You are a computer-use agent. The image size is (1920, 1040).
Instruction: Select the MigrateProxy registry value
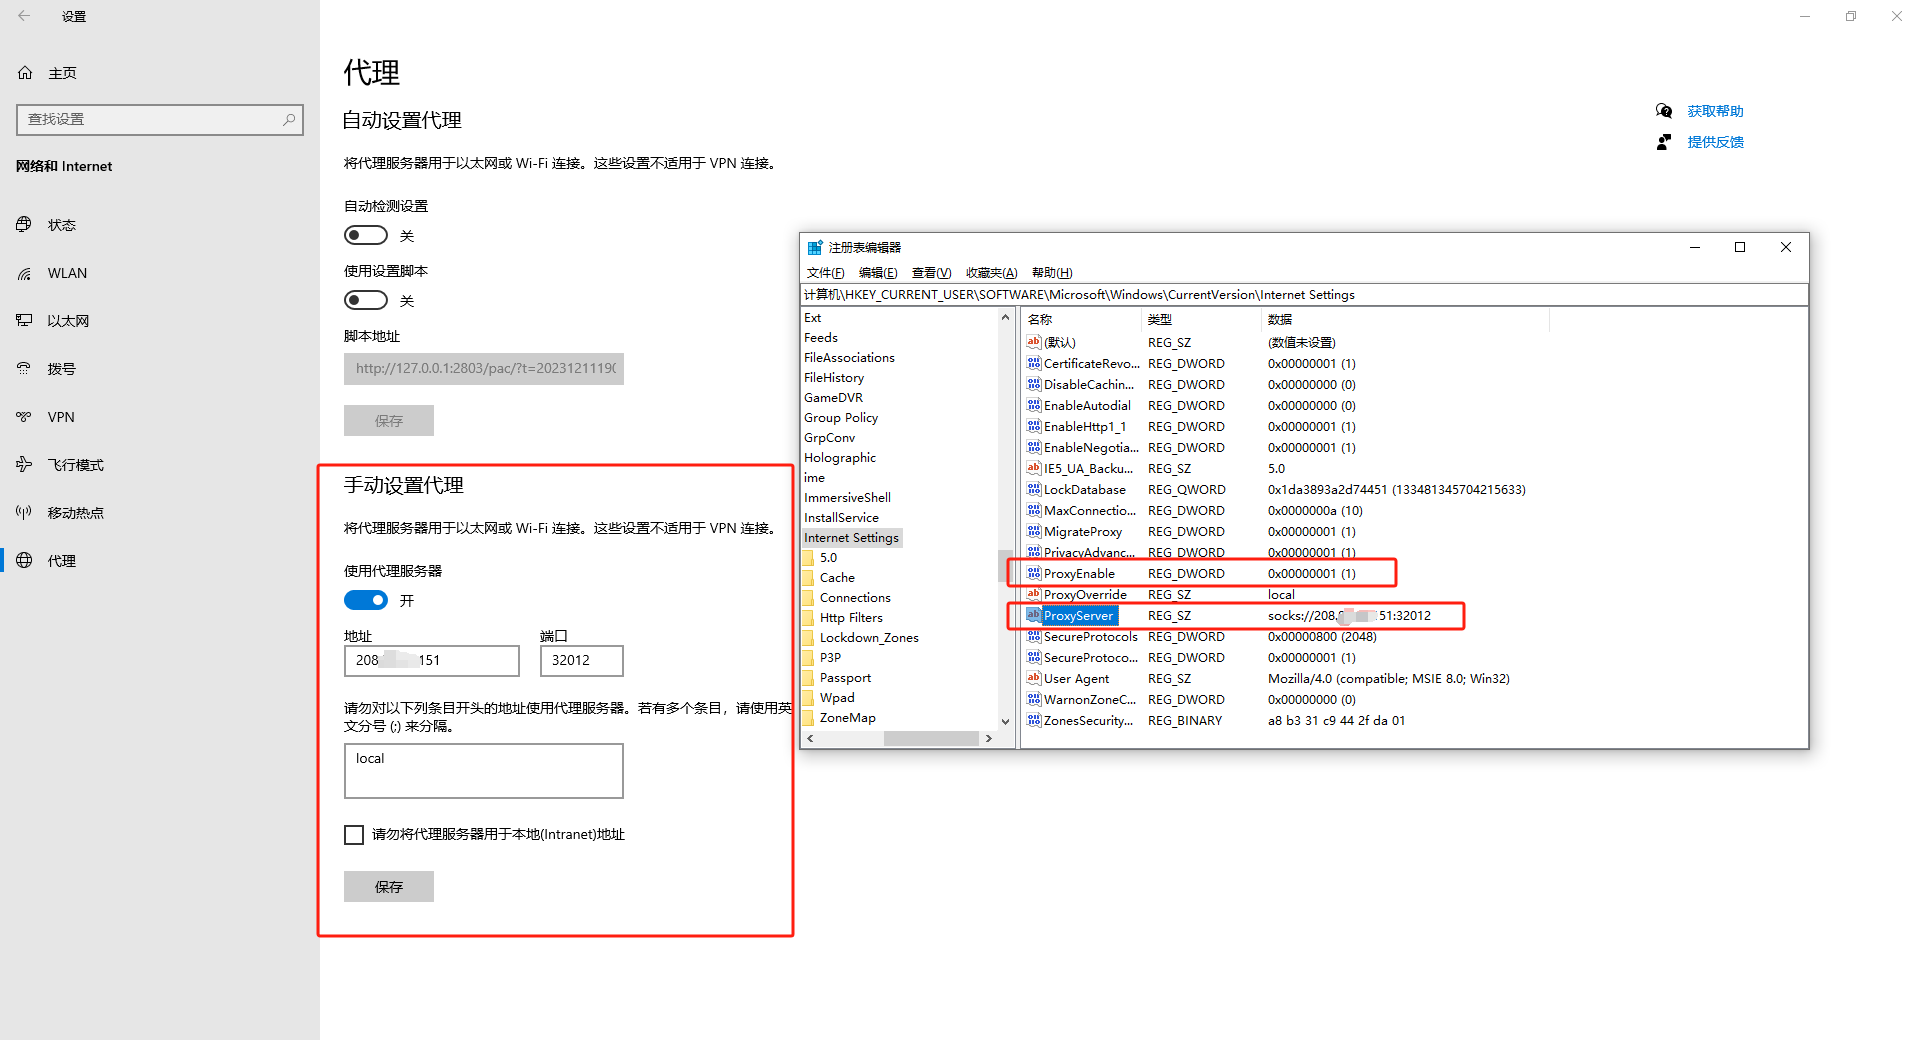1083,532
